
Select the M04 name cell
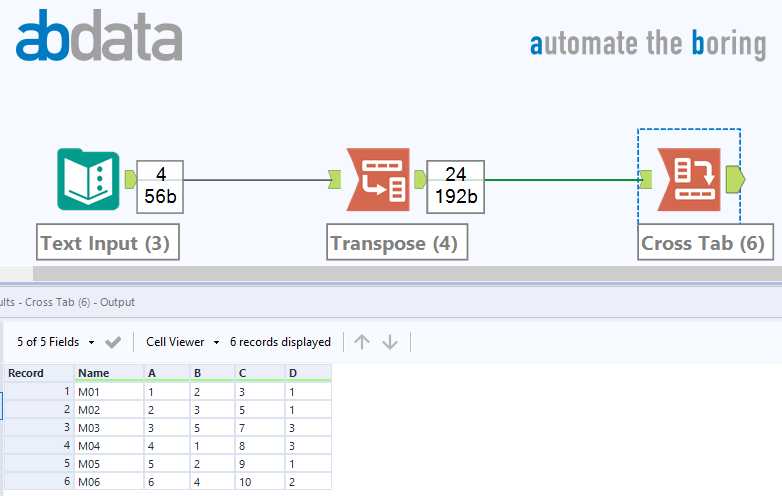(x=109, y=446)
